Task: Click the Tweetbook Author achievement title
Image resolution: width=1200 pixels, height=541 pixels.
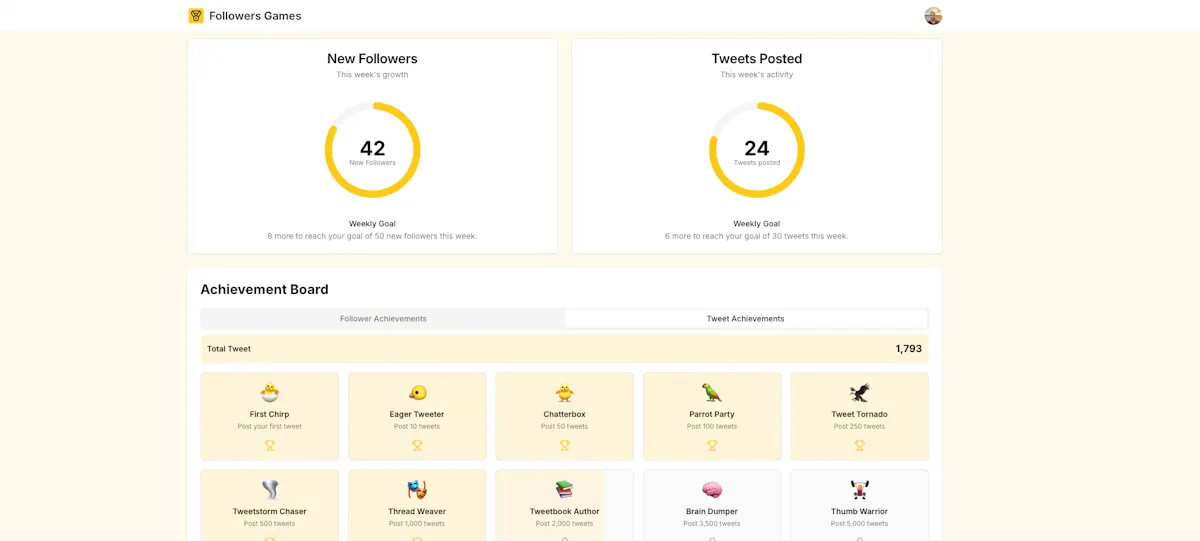Action: 565,511
